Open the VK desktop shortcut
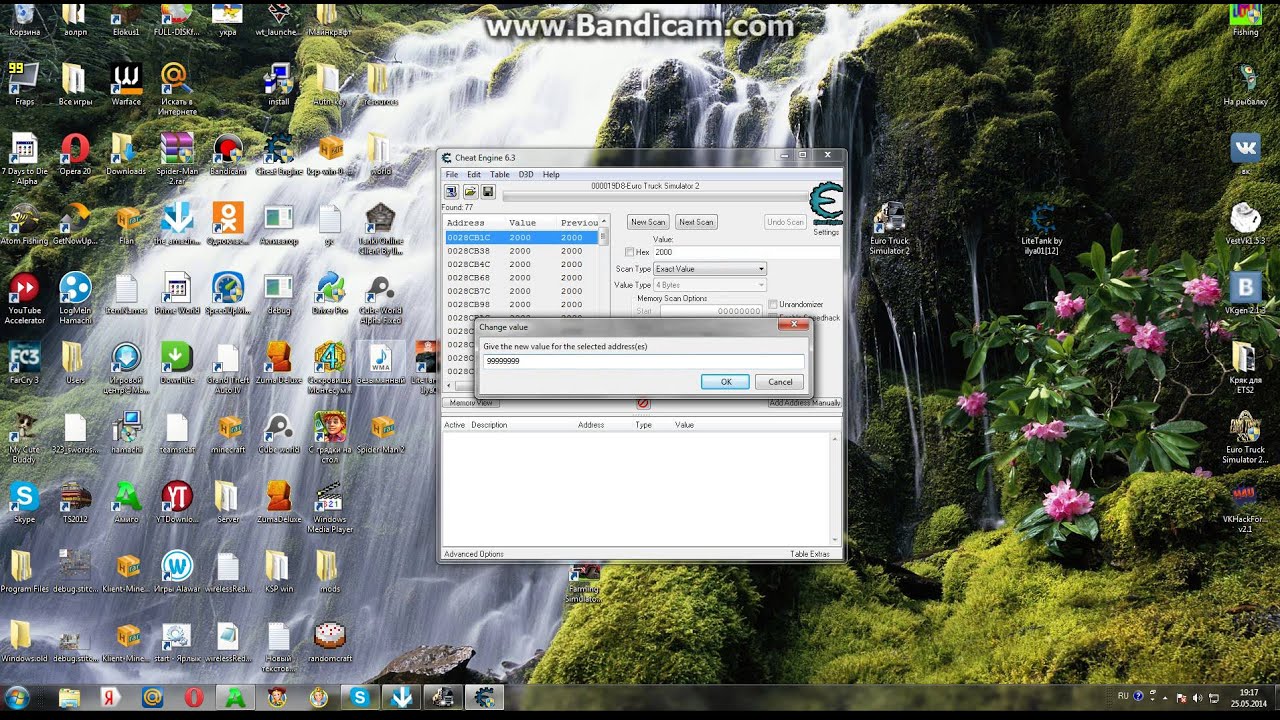Image resolution: width=1280 pixels, height=720 pixels. coord(1245,154)
